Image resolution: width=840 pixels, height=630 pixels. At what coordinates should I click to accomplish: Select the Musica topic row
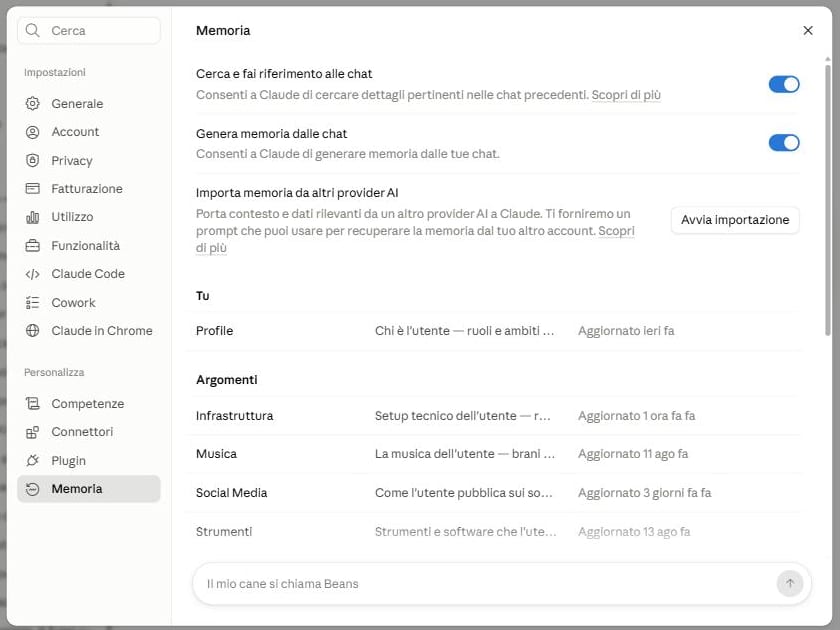pos(493,454)
